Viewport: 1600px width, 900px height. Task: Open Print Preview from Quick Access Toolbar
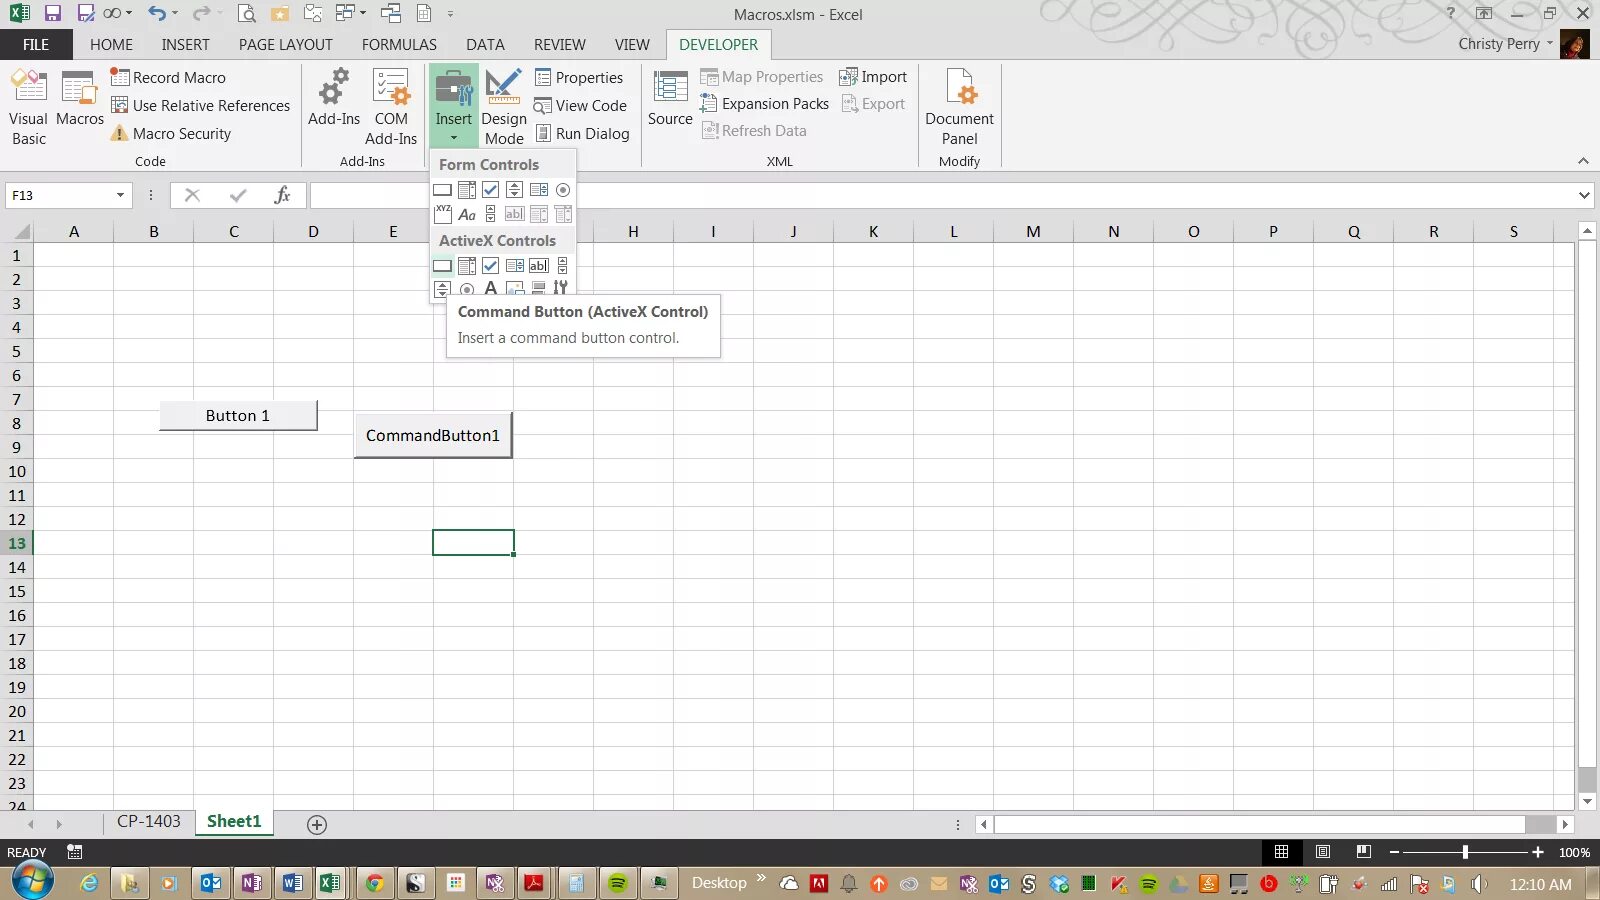point(247,14)
